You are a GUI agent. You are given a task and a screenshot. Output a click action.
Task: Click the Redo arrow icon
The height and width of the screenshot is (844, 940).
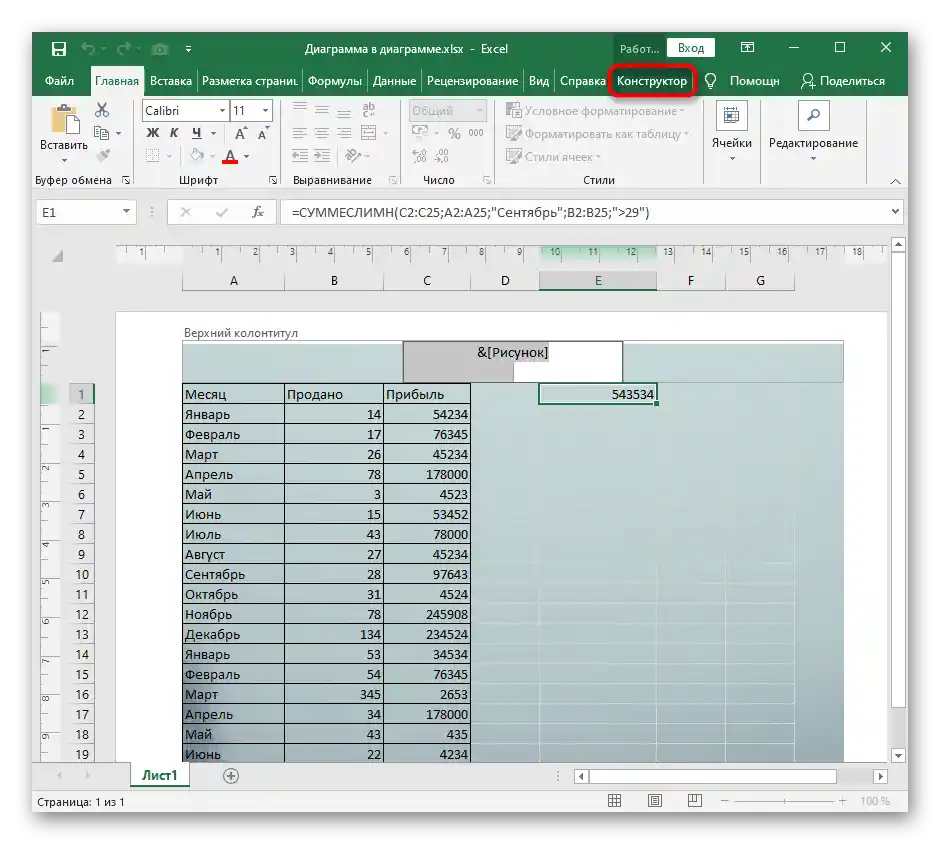tap(124, 49)
